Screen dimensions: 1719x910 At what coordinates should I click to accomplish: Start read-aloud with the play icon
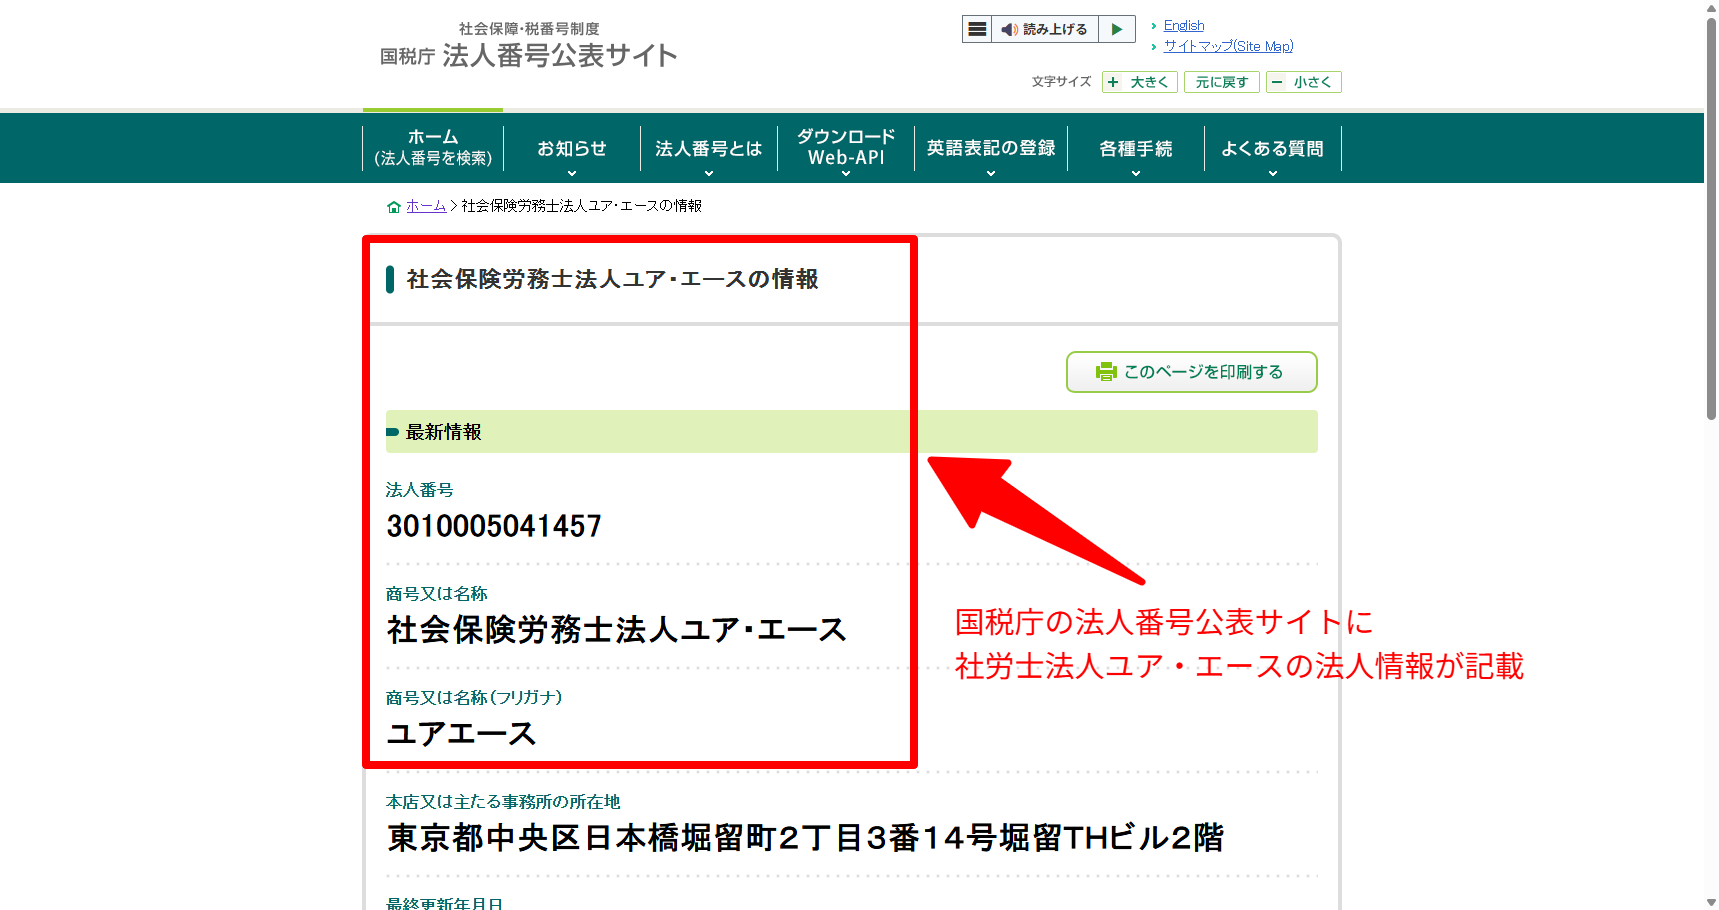tap(1117, 29)
